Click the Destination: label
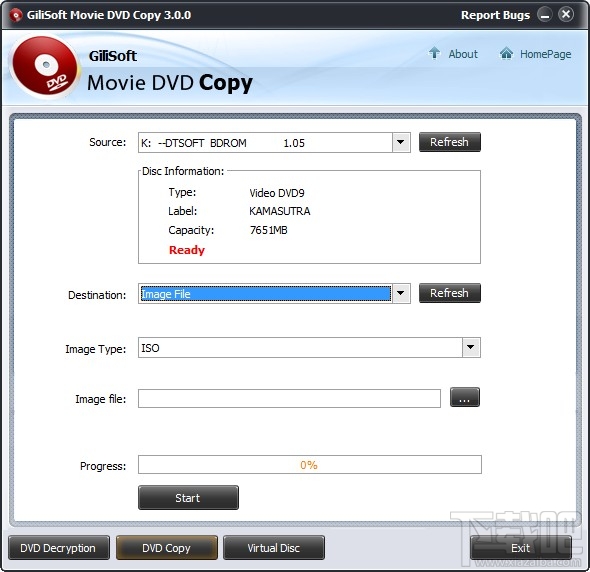The image size is (590, 572). tap(97, 295)
